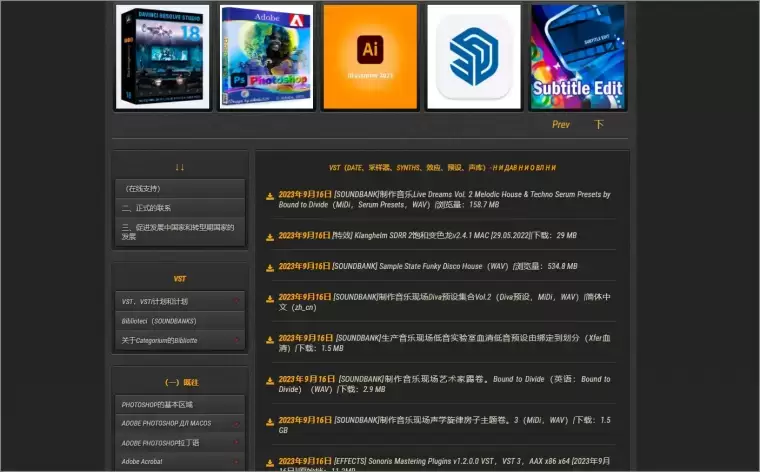The height and width of the screenshot is (472, 760).
Task: Open the DaVinci Resolve Studio 18 thumbnail
Action: click(163, 57)
